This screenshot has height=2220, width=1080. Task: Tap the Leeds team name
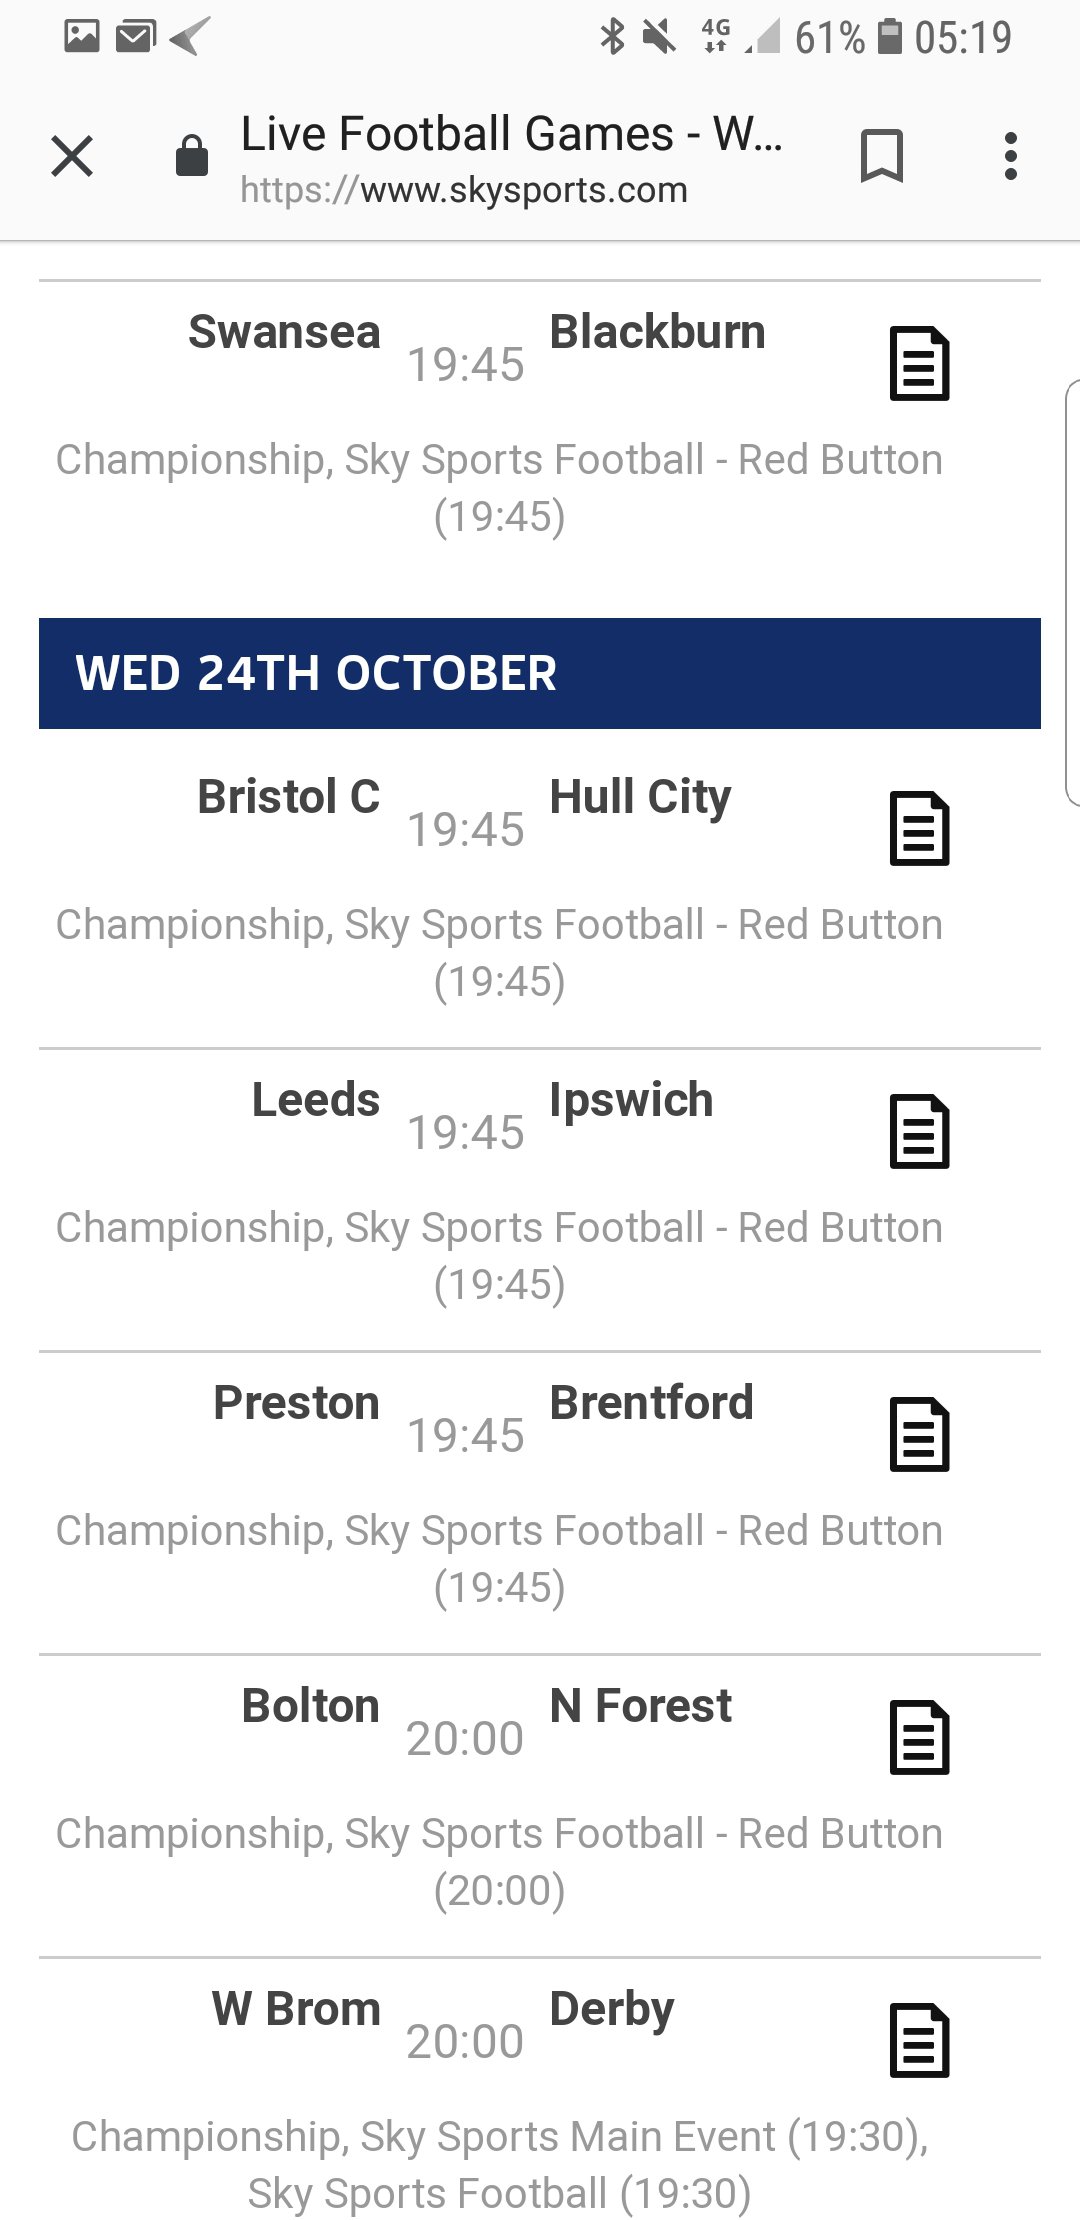(x=316, y=1100)
